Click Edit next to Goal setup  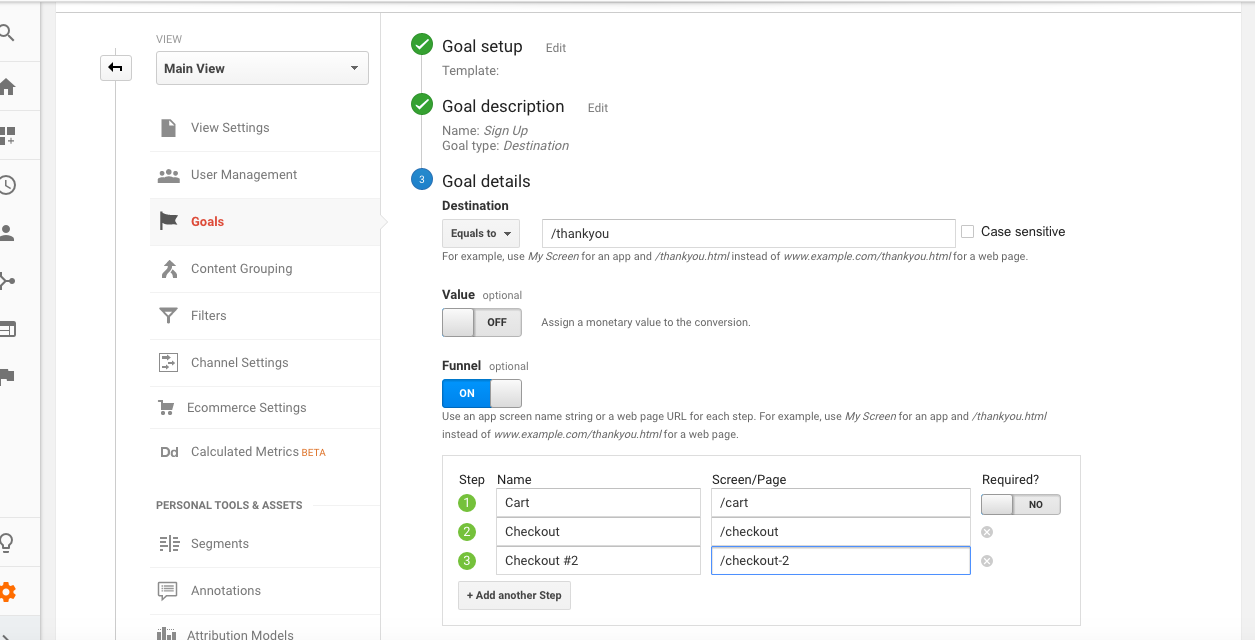(556, 48)
